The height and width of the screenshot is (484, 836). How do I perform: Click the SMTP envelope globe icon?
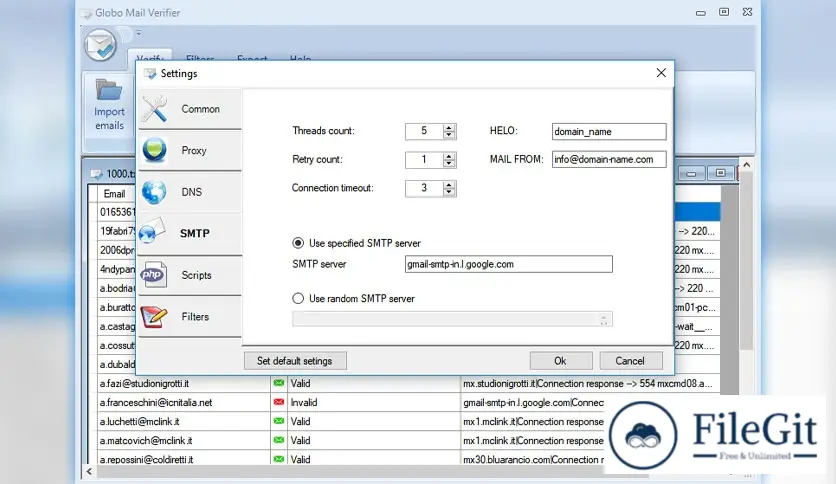152,231
